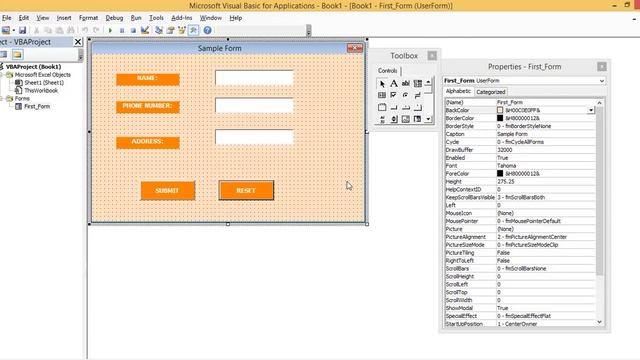Screen dimensions: 640x360
Task: Save the workbook with the floppy disk icon
Action: [22, 30]
